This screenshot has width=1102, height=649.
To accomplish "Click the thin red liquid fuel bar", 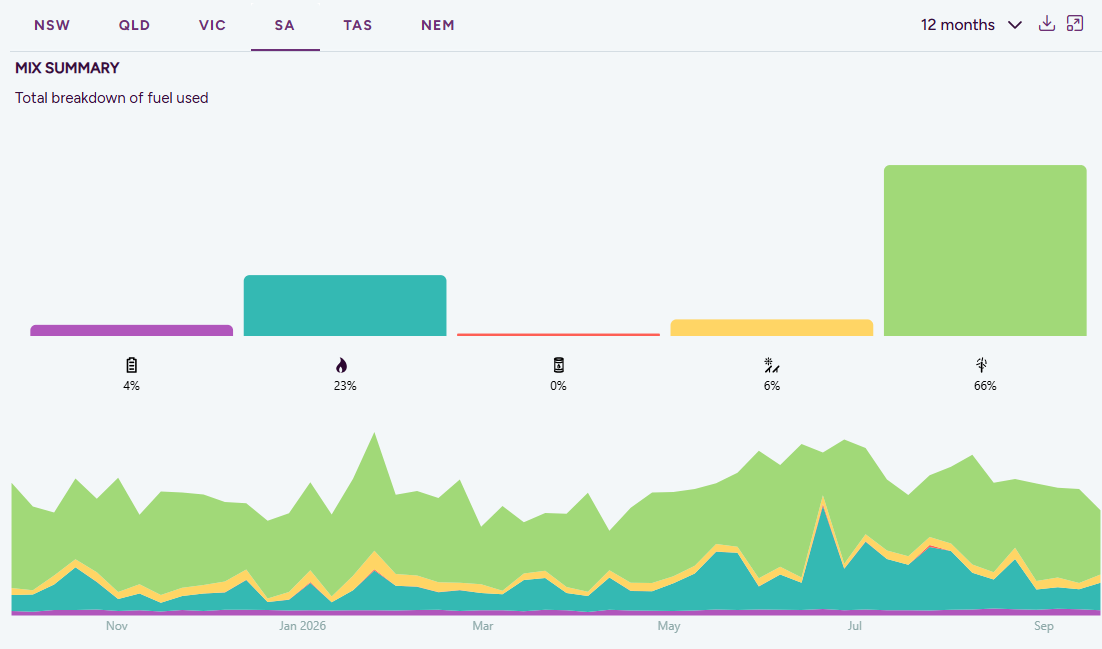I will click(559, 335).
